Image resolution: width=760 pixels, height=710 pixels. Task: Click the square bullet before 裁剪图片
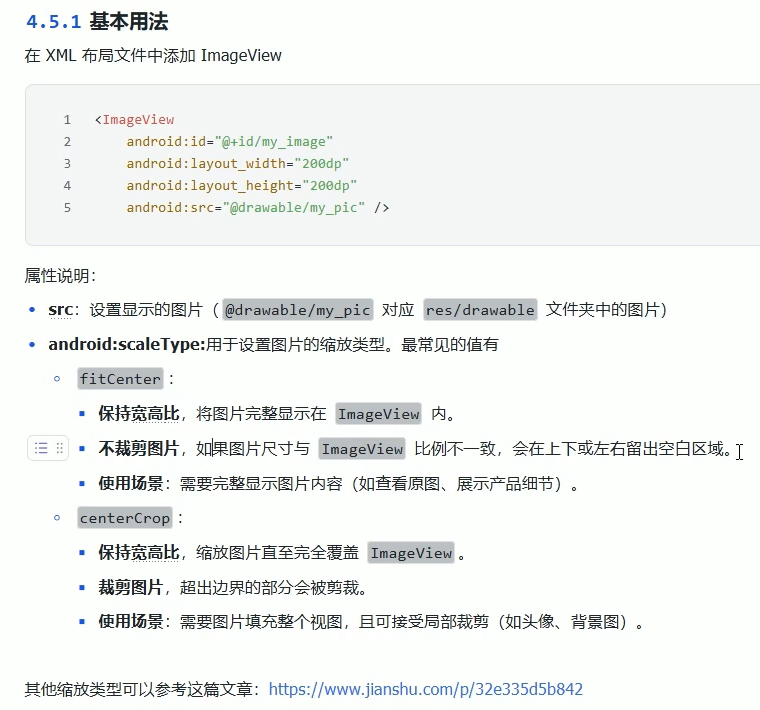click(82, 587)
